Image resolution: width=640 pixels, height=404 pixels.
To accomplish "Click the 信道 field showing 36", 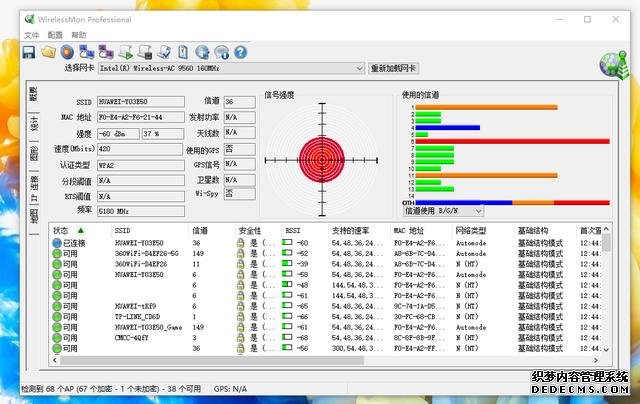I will pyautogui.click(x=240, y=102).
